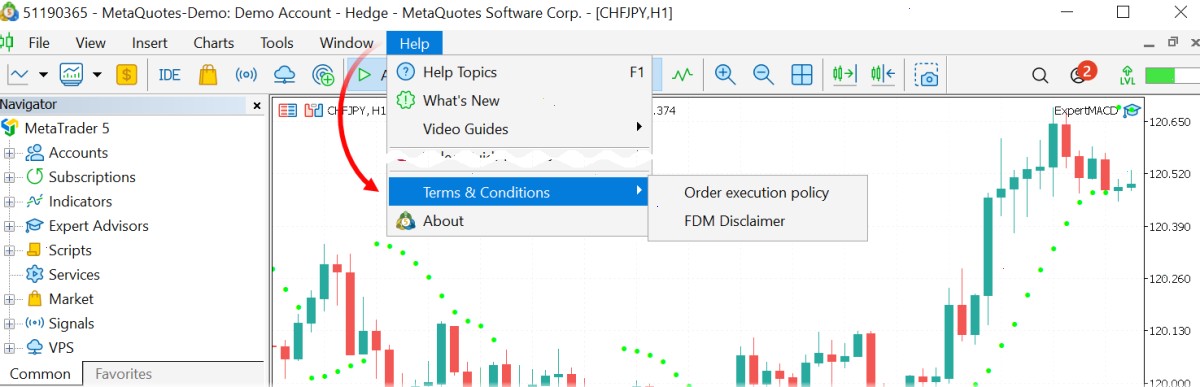Select FDM Disclaimer item
Screen dimensions: 1200x387
[x=757, y=221]
